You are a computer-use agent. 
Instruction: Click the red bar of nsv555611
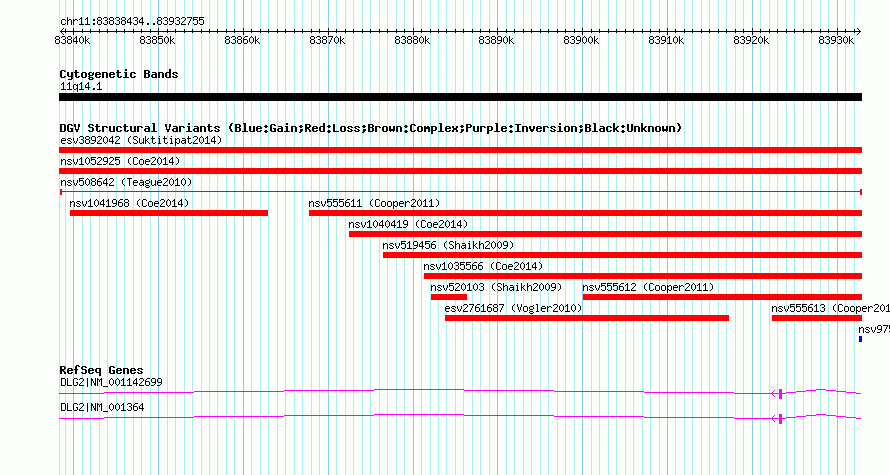[585, 213]
